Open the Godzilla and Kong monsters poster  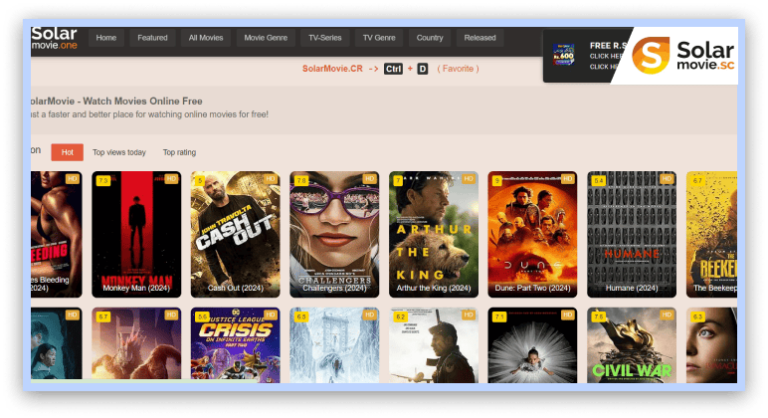[136, 345]
